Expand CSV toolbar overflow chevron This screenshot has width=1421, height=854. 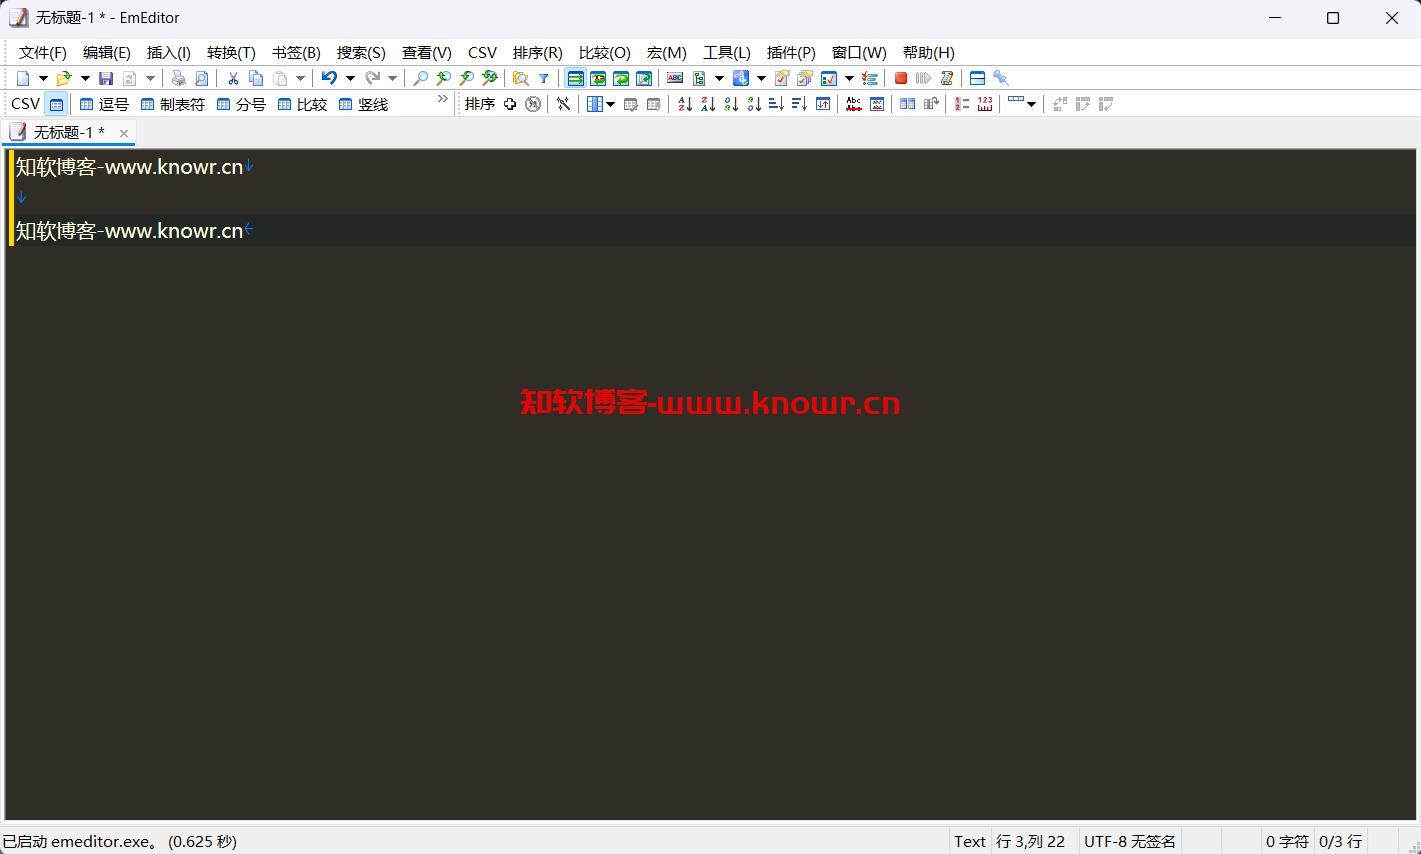(x=443, y=99)
